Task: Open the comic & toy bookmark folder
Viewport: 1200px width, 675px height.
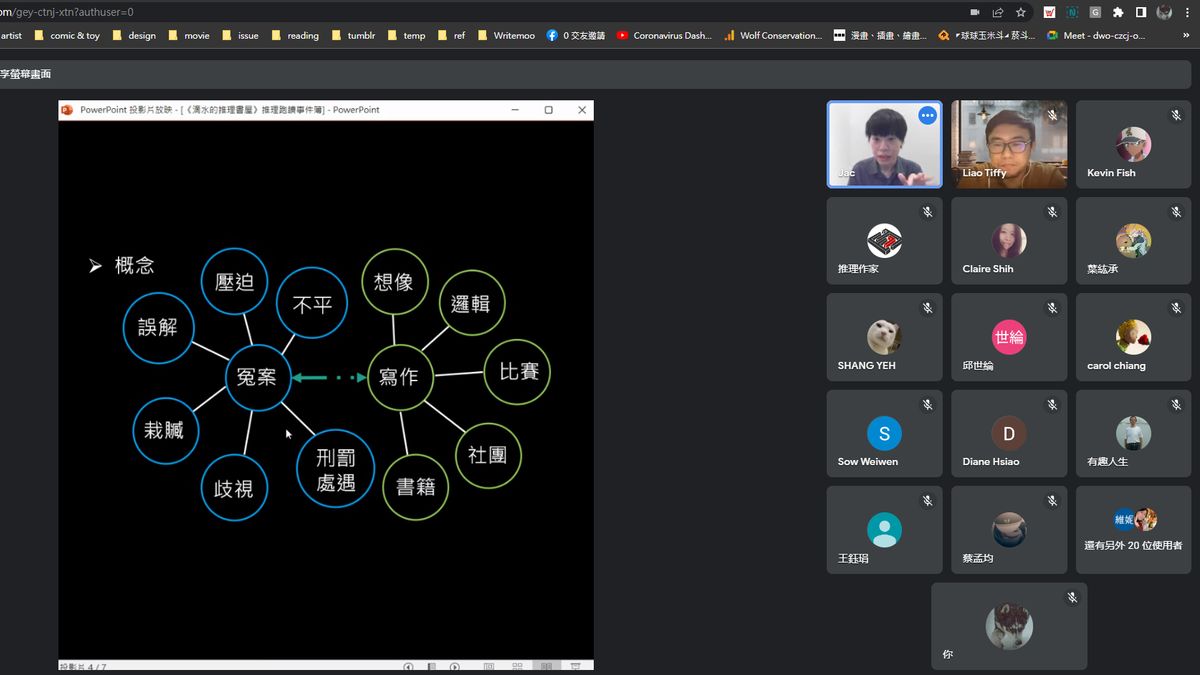Action: [x=67, y=35]
